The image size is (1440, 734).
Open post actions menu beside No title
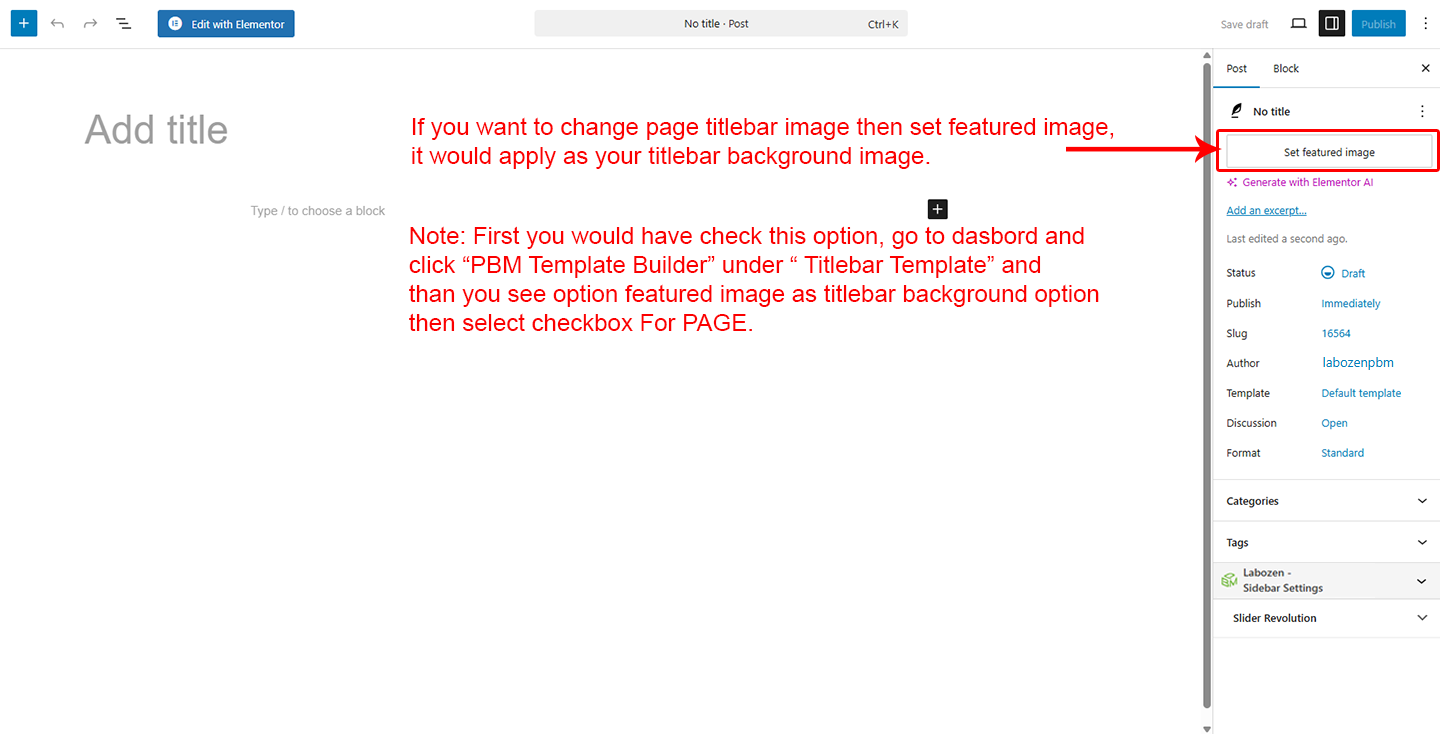(1422, 112)
